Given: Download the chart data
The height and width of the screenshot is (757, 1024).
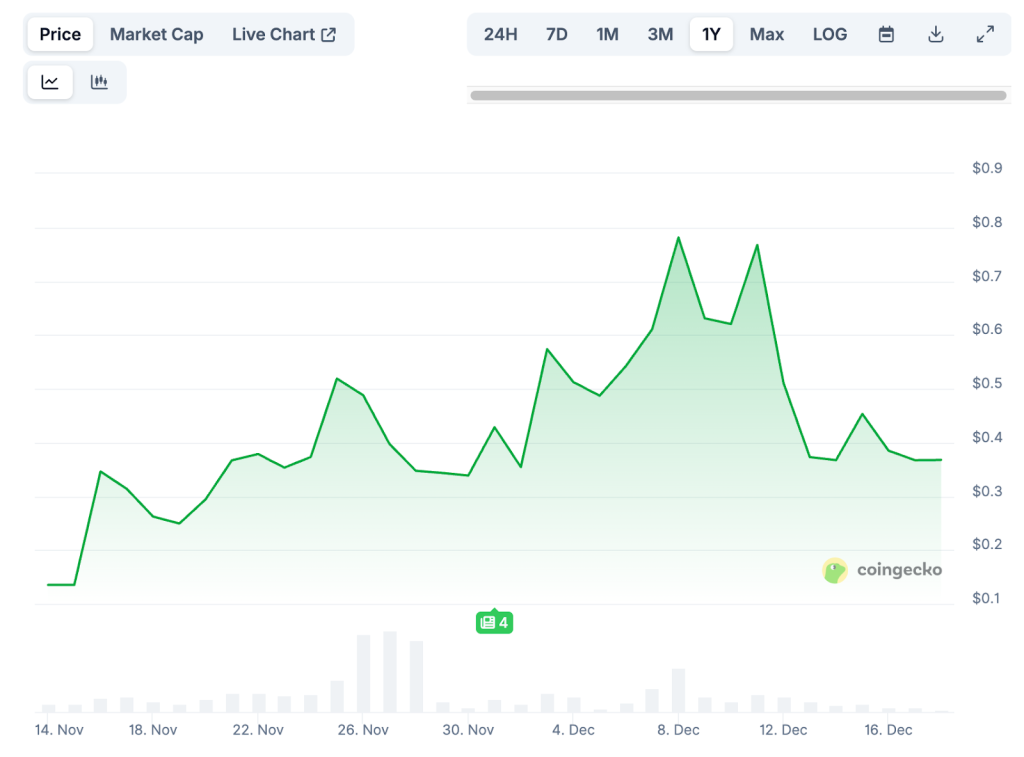Looking at the screenshot, I should pyautogui.click(x=936, y=34).
